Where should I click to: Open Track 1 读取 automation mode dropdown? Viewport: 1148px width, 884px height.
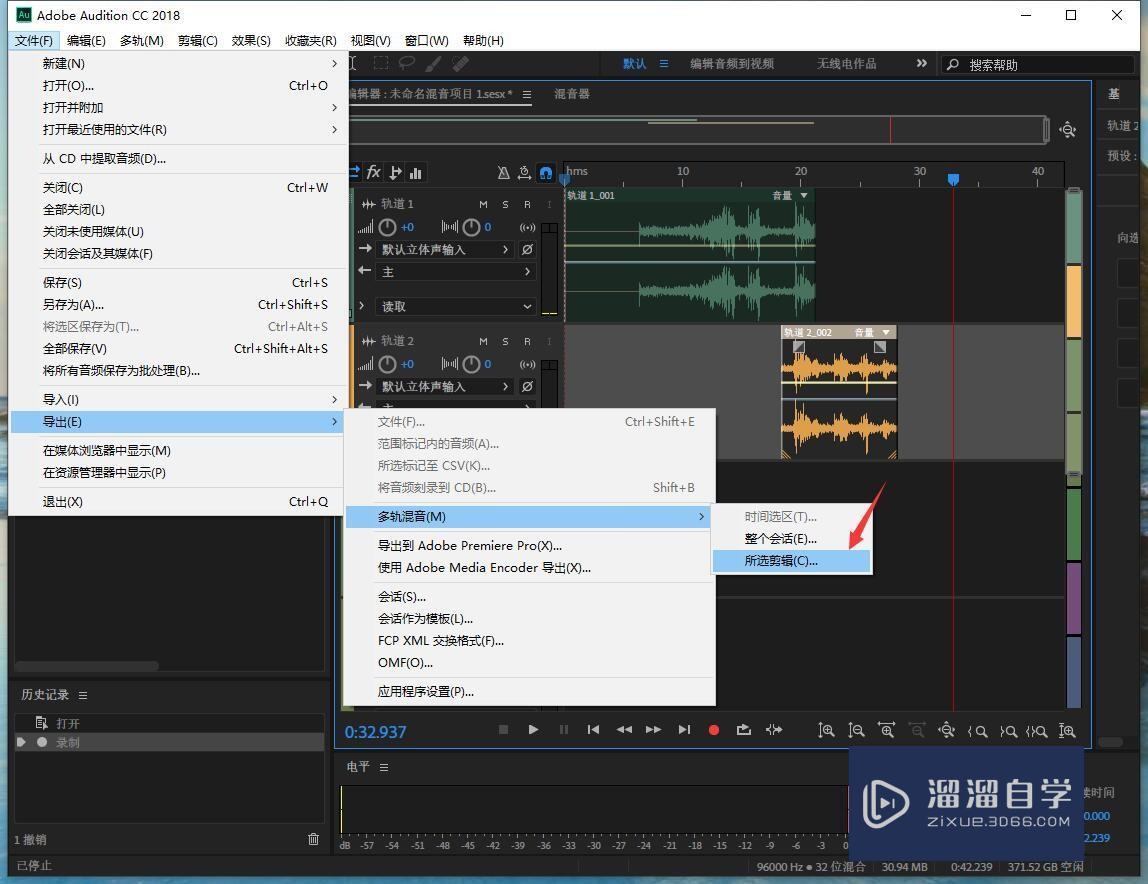455,306
